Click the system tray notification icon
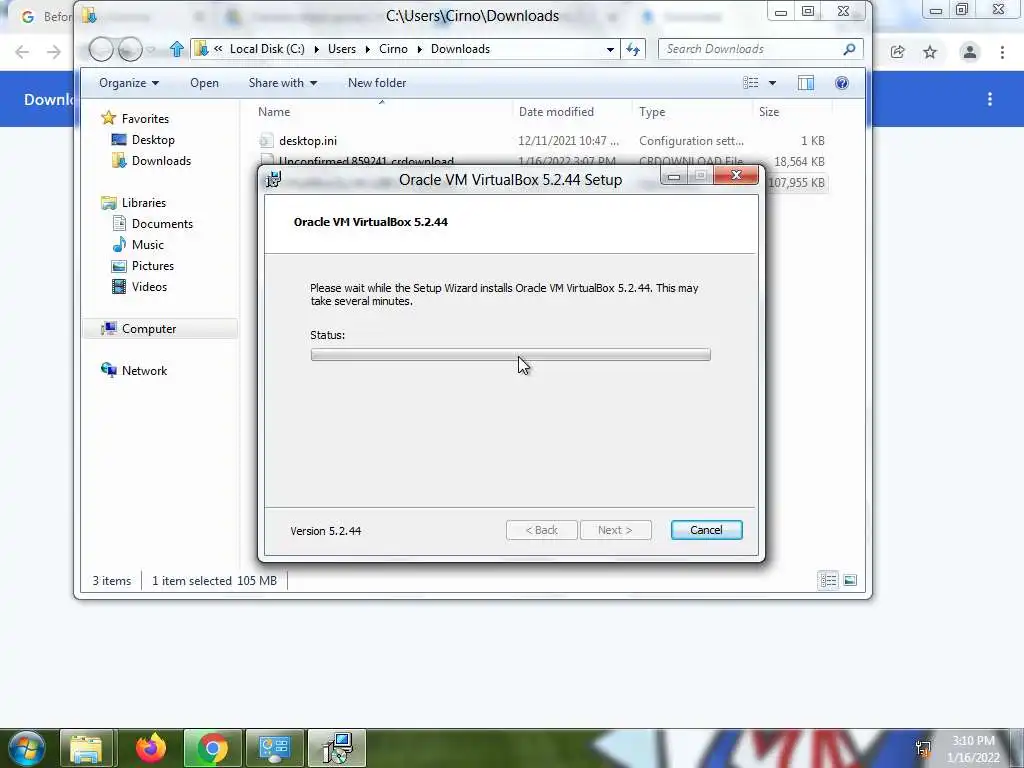Screen dimensions: 1024x768 tap(922, 748)
